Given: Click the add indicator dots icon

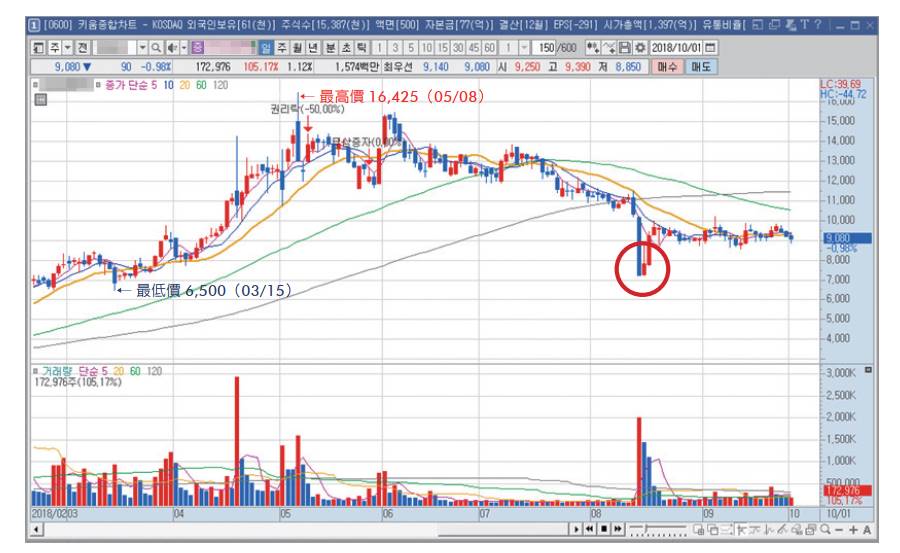Looking at the screenshot, I should pyautogui.click(x=593, y=48).
